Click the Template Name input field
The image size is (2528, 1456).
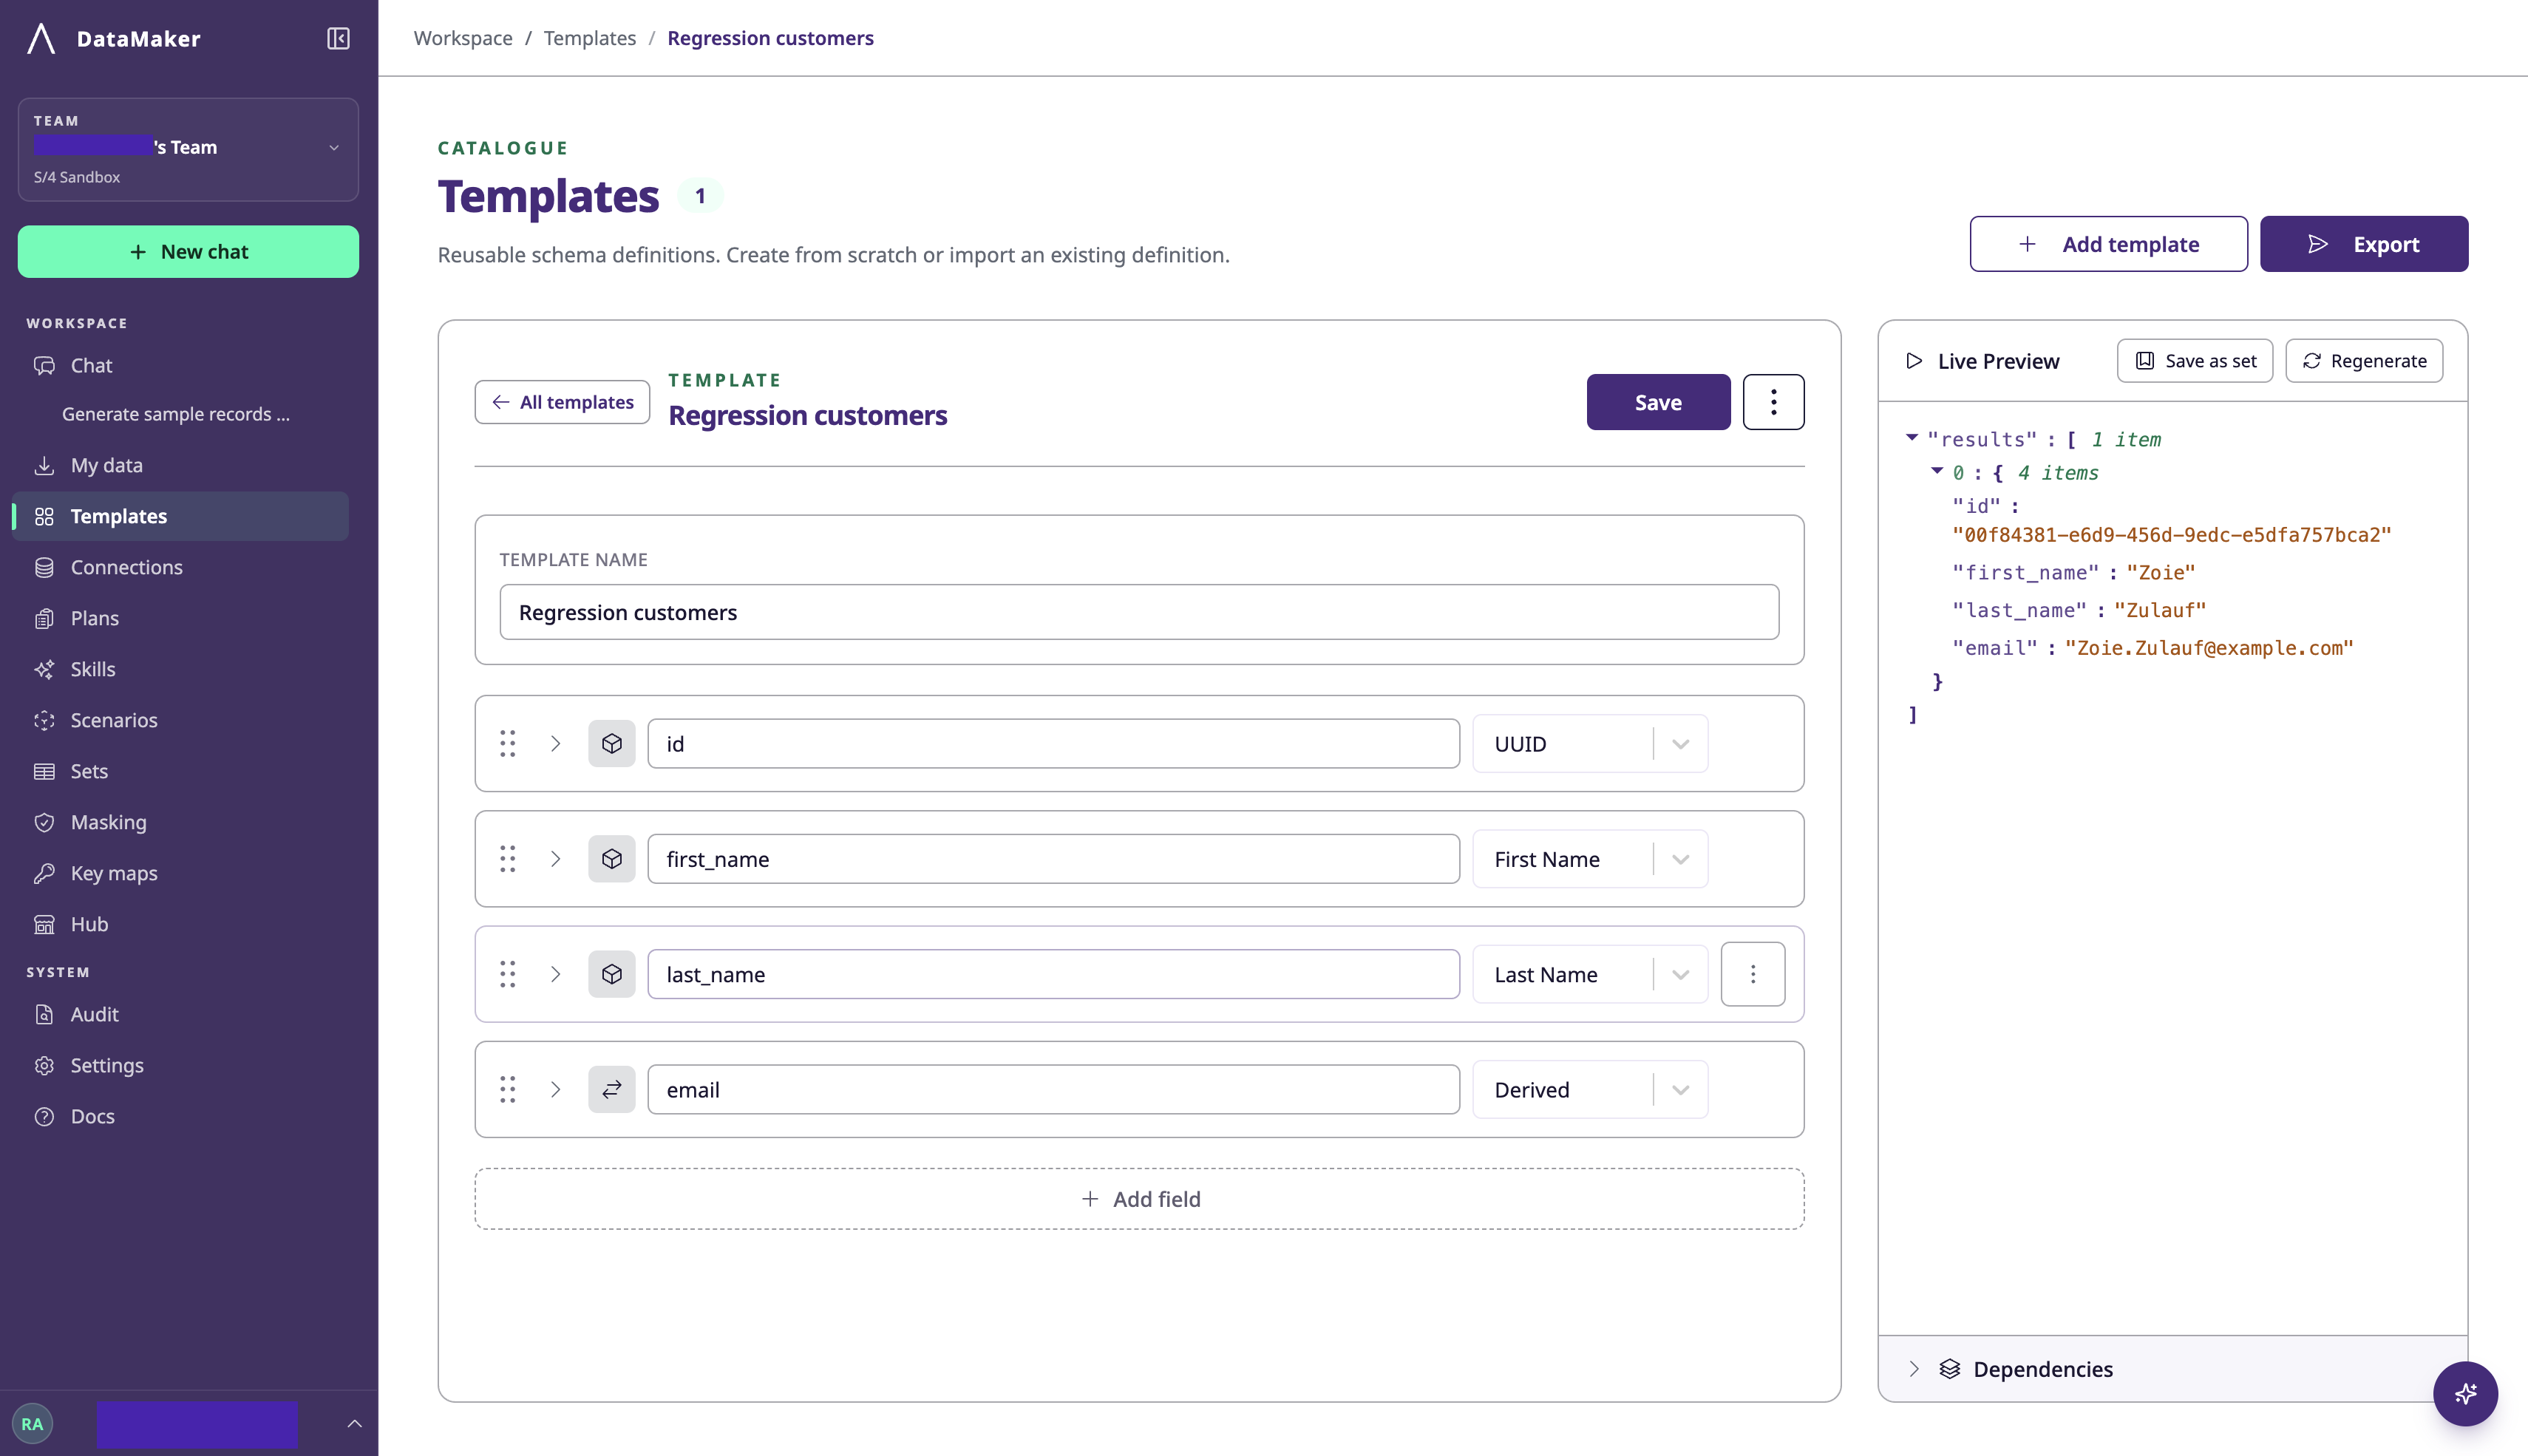pos(1139,612)
